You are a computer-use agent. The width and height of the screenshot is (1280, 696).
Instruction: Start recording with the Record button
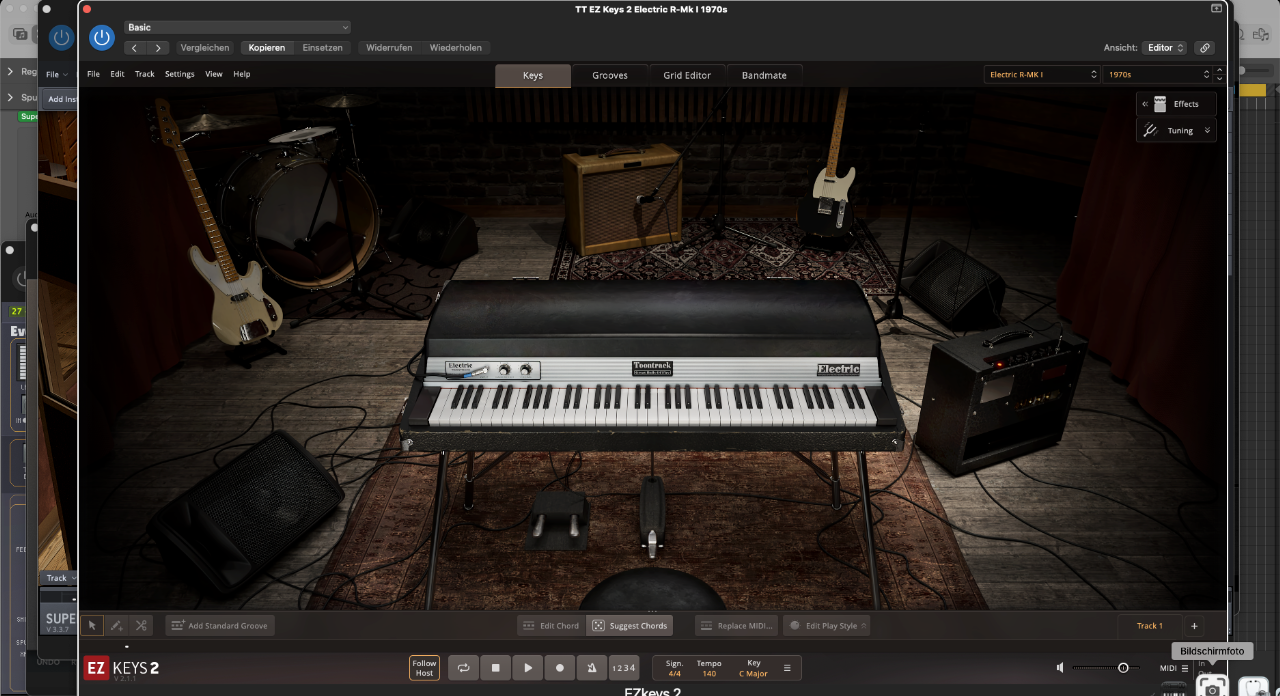click(x=560, y=668)
